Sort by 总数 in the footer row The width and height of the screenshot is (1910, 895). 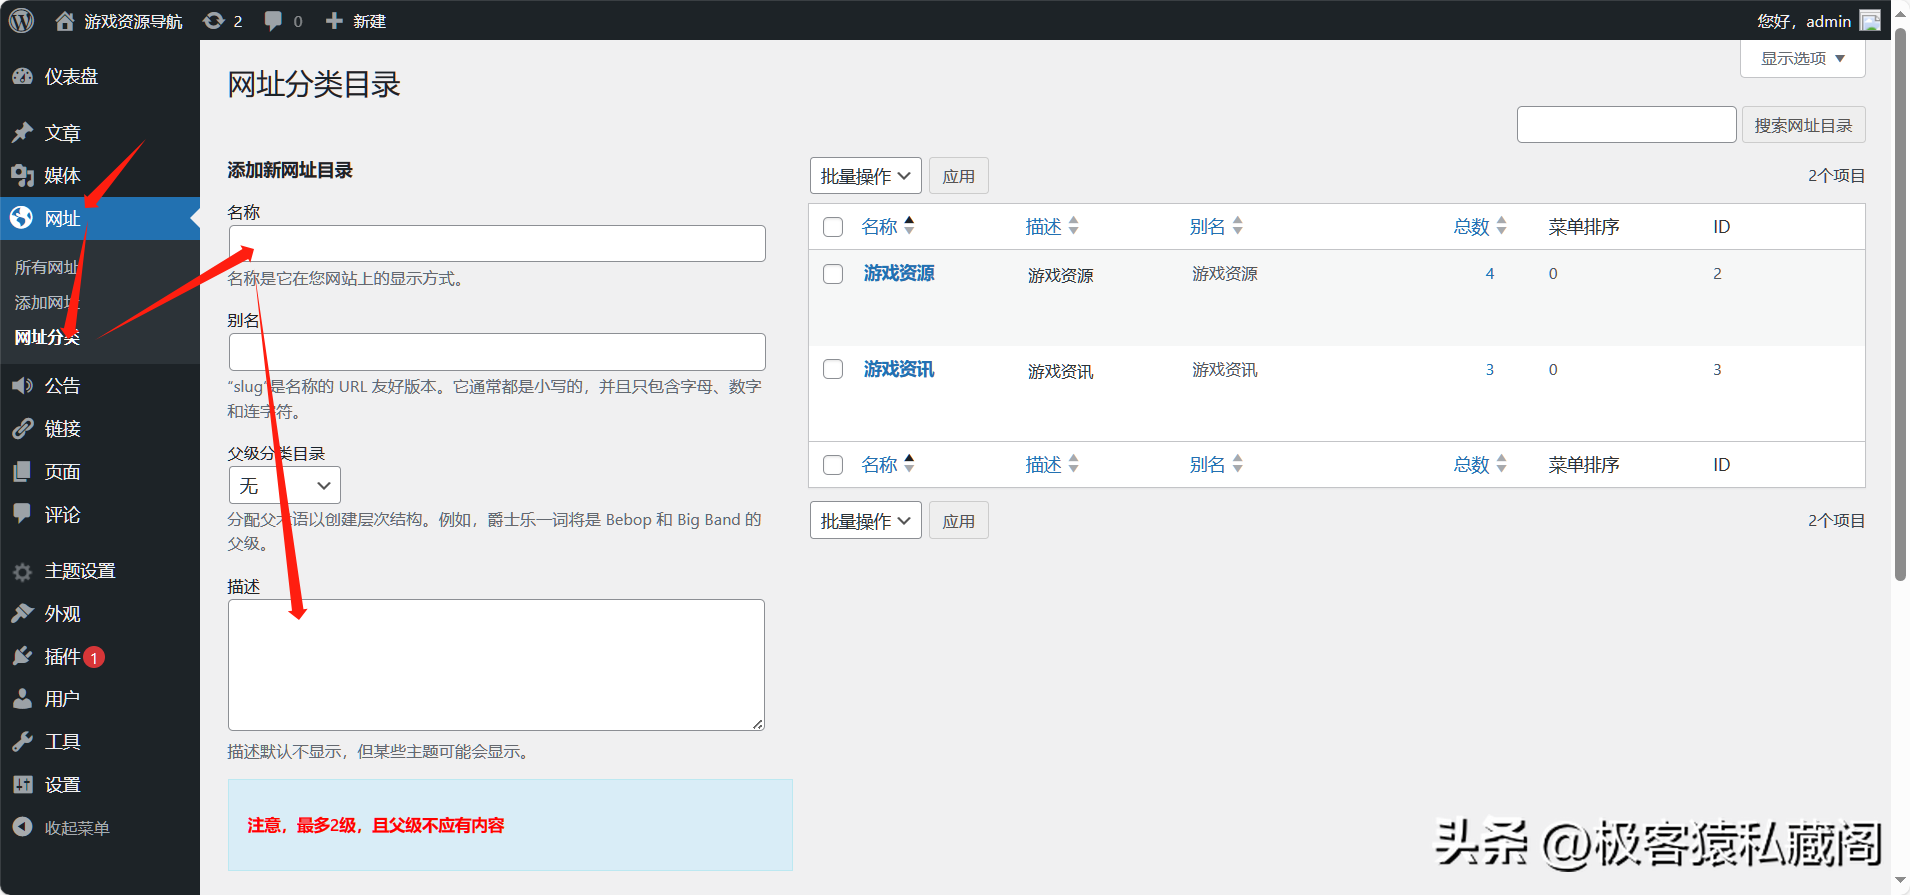click(x=1480, y=465)
